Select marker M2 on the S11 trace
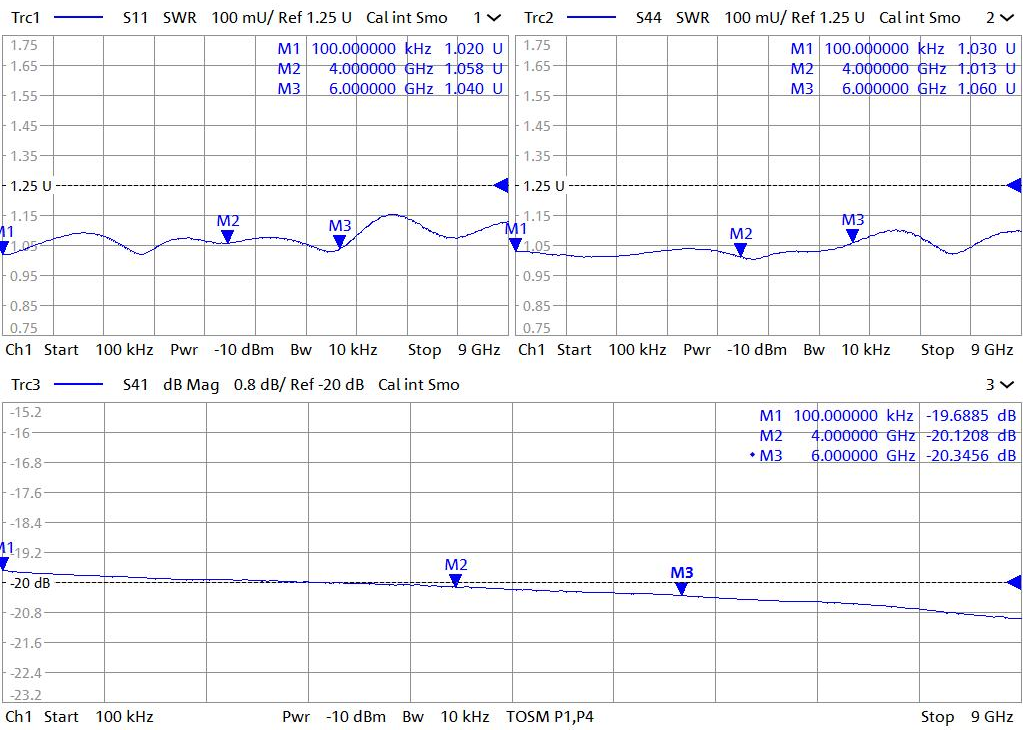The width and height of the screenshot is (1023, 730). point(228,236)
